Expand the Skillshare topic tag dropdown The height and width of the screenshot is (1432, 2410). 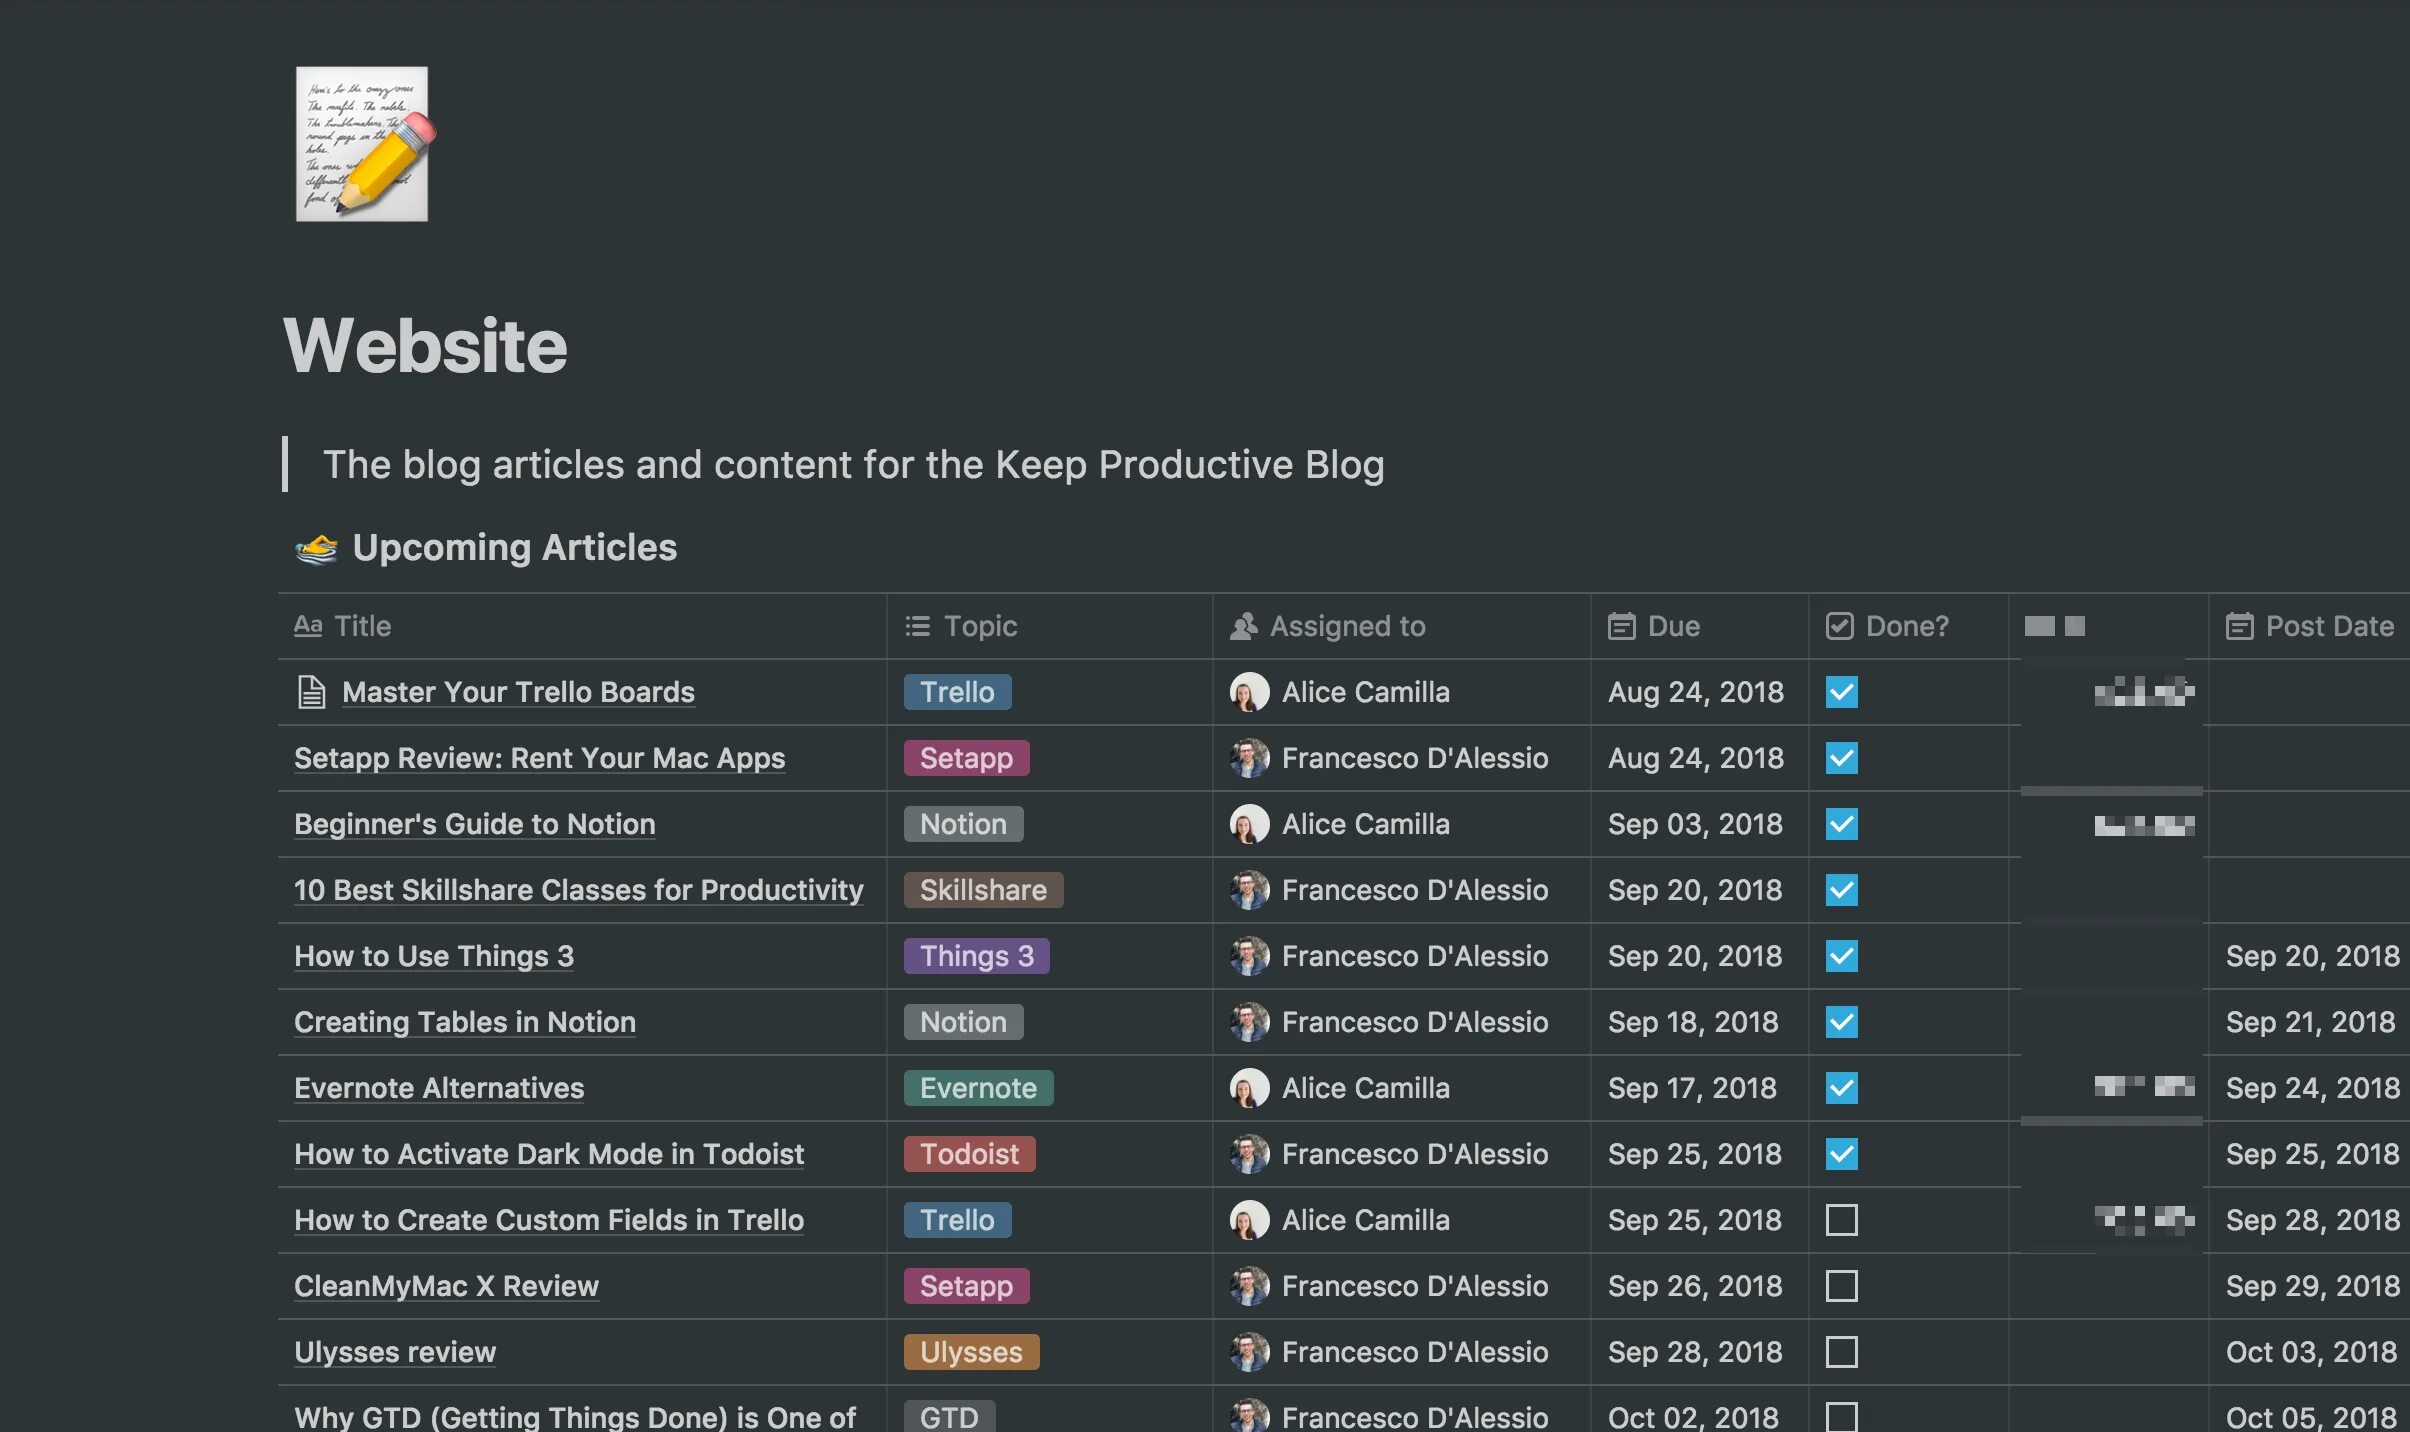(x=983, y=890)
